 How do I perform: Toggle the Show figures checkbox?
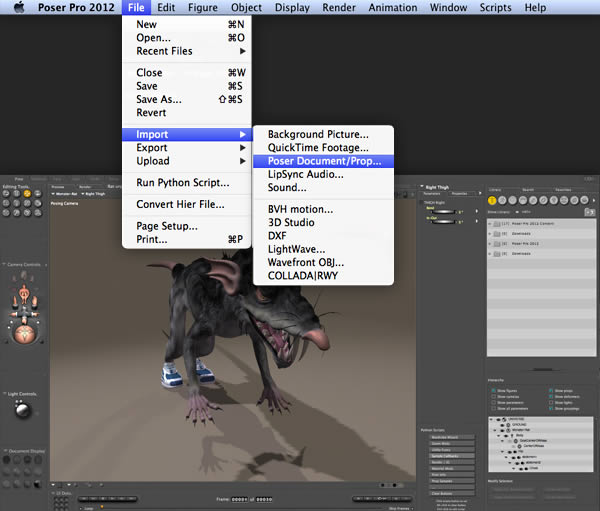[494, 391]
